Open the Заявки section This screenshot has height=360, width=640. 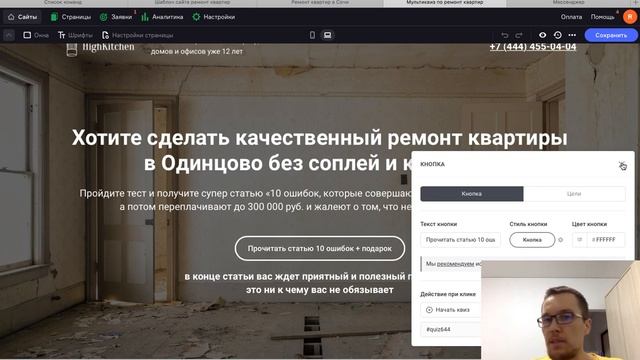tap(116, 17)
